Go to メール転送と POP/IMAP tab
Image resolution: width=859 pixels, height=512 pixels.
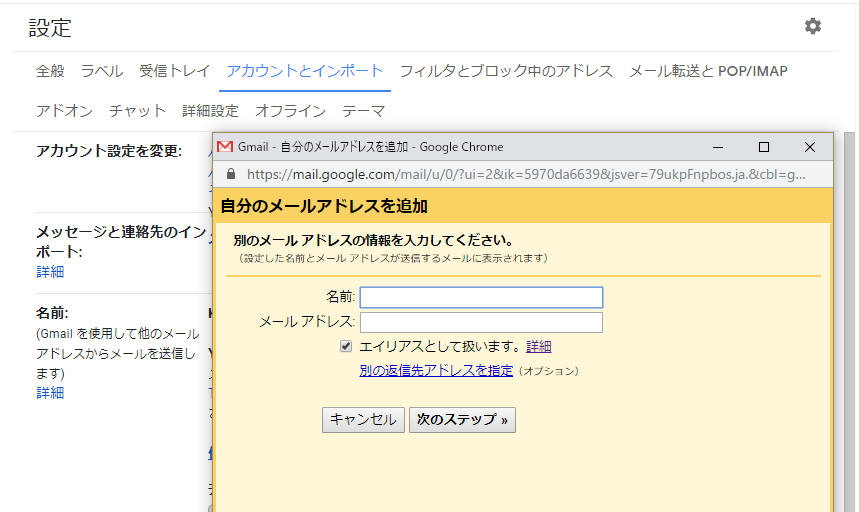tap(708, 71)
